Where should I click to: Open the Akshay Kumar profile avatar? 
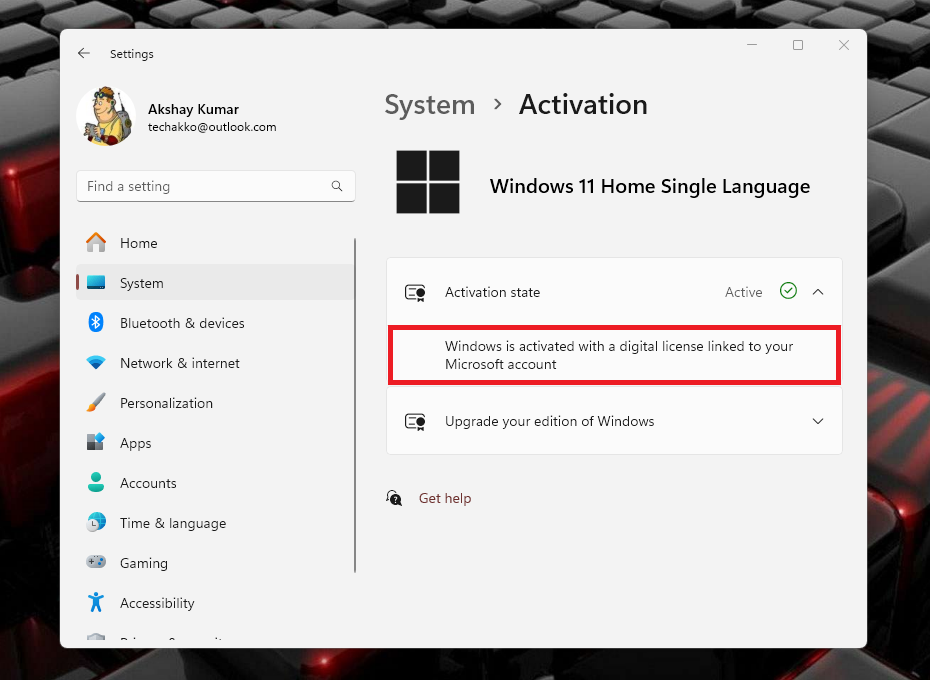[105, 117]
